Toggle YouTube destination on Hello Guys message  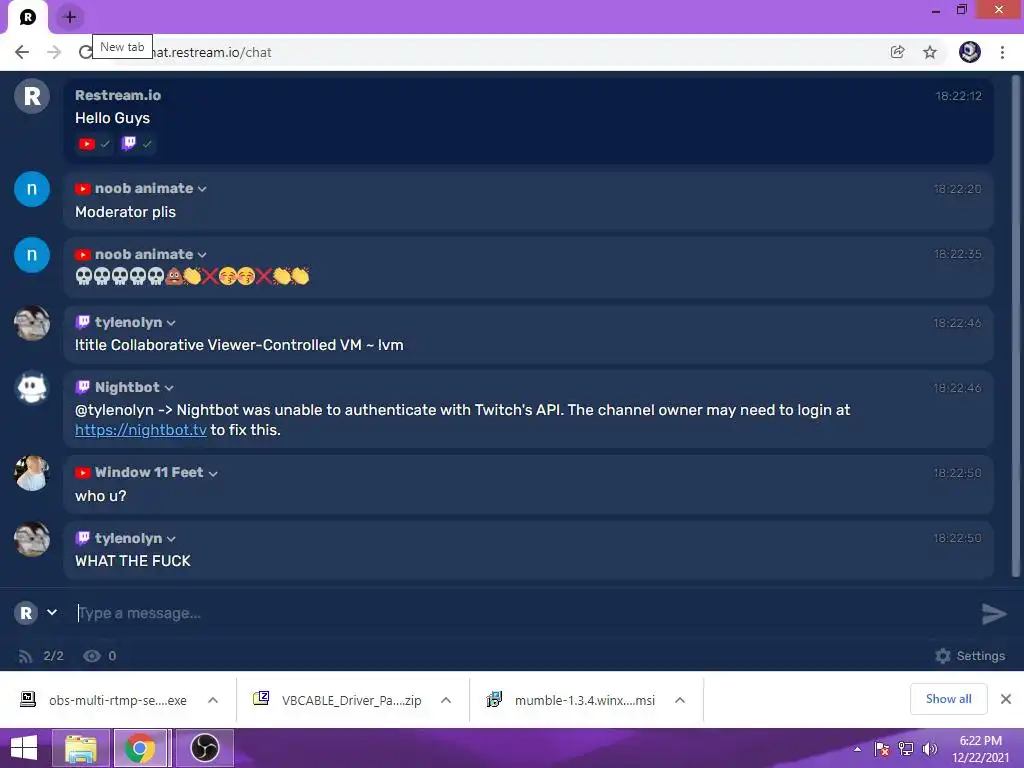coord(94,144)
